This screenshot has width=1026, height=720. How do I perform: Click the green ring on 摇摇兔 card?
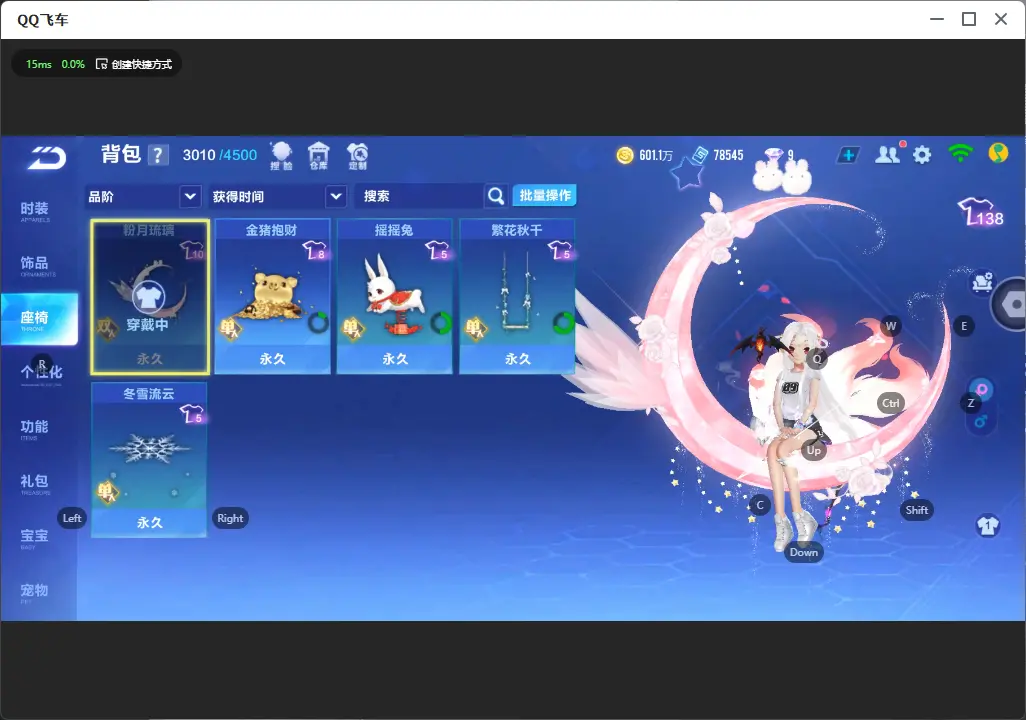click(441, 322)
